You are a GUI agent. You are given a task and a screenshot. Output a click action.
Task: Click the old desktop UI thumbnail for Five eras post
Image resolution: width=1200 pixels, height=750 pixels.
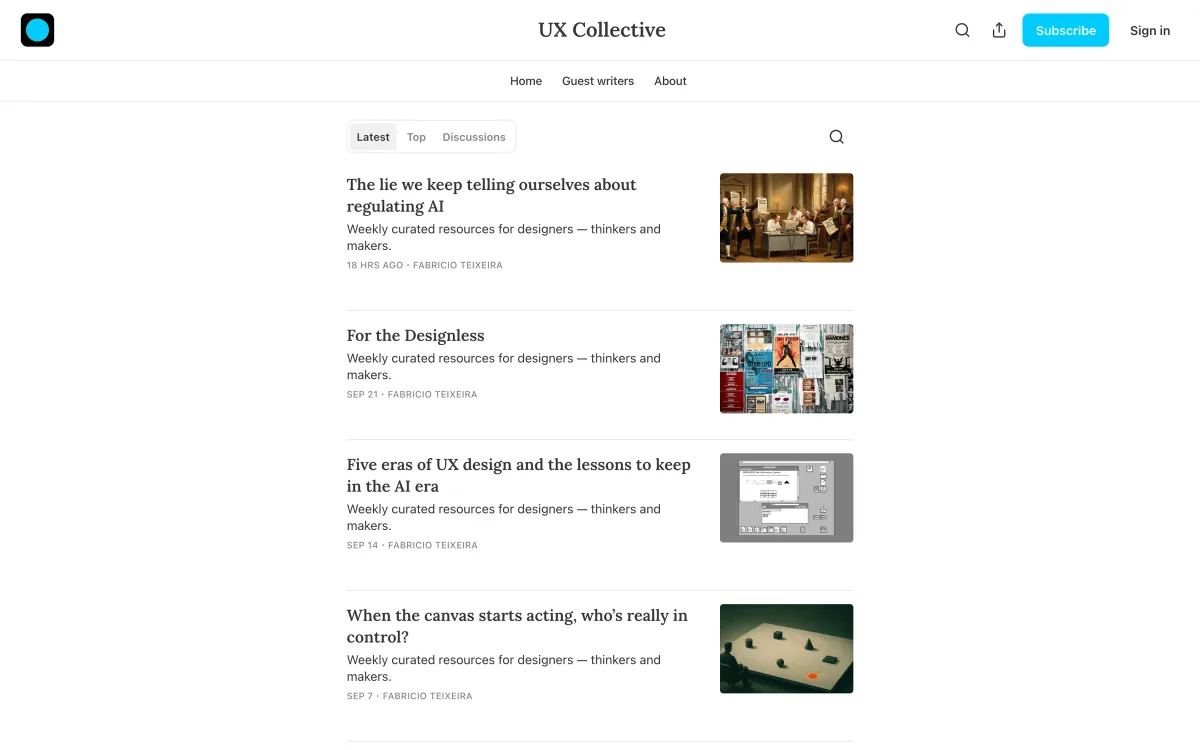click(x=786, y=498)
